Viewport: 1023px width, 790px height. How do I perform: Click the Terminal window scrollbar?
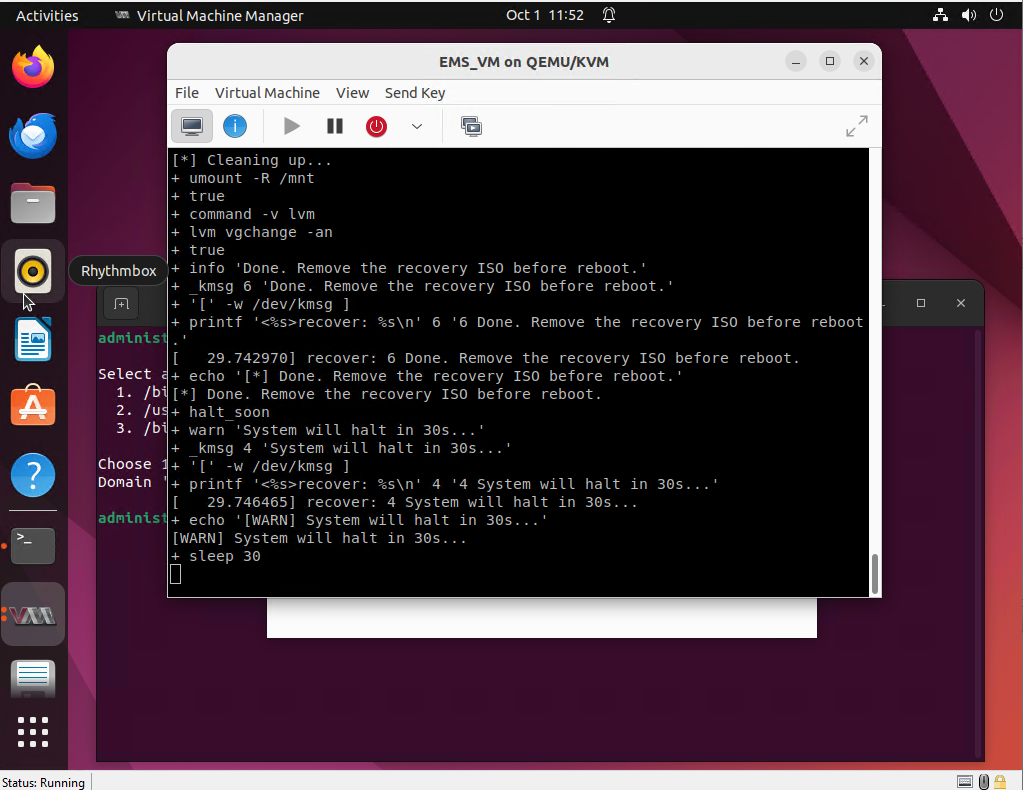coord(977,541)
